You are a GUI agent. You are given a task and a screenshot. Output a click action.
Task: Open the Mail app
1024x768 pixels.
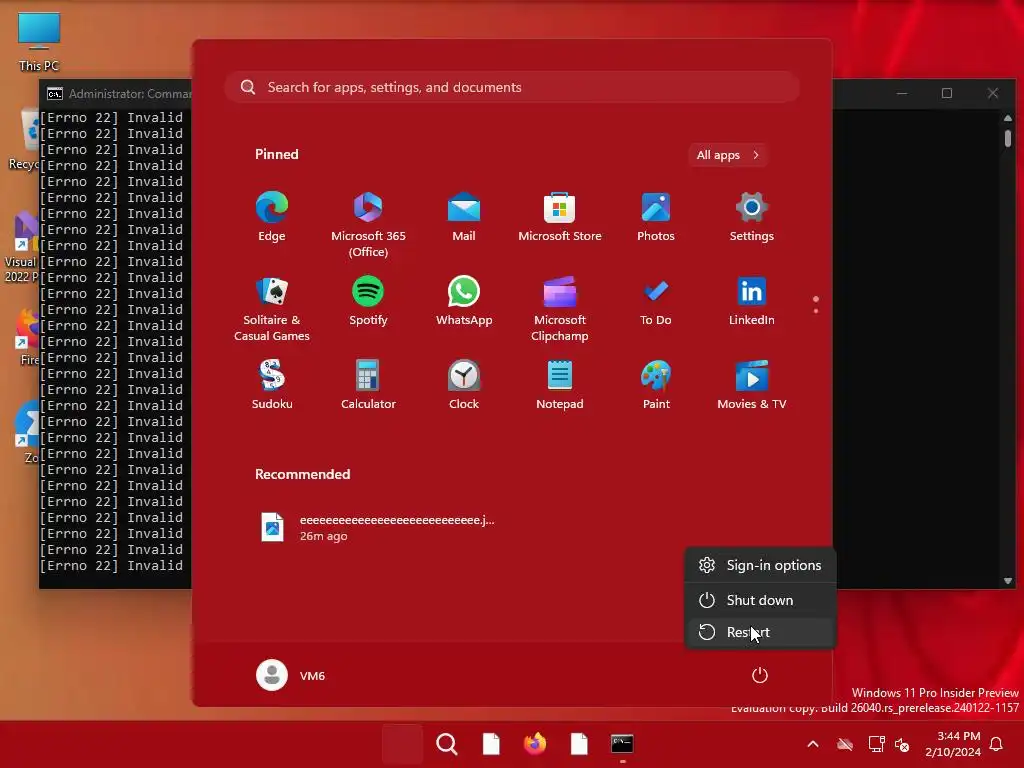pyautogui.click(x=464, y=217)
